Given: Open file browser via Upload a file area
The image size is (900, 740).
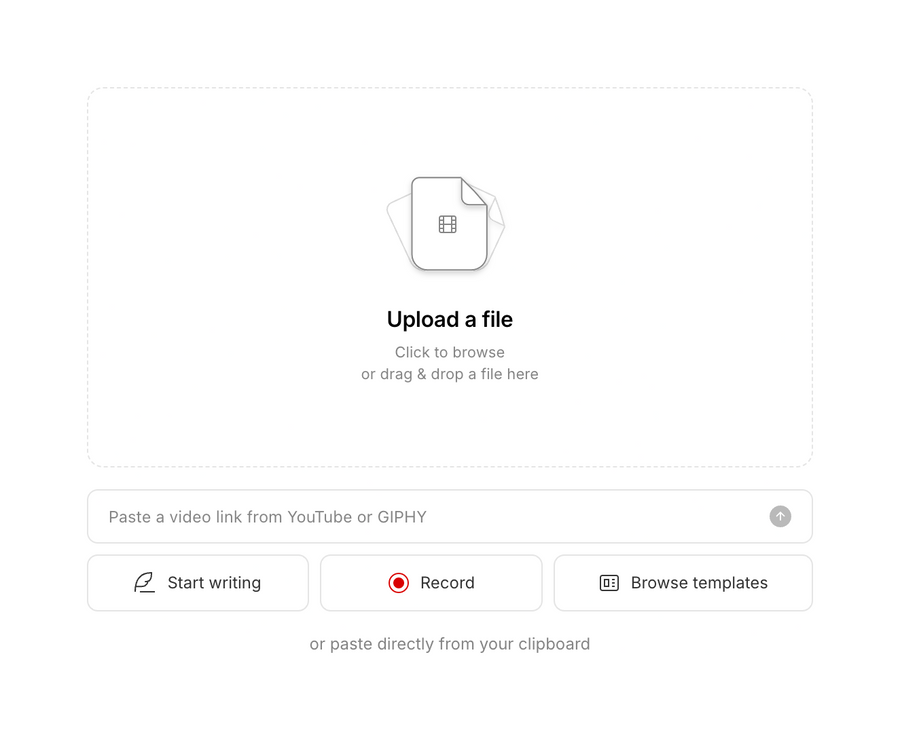Looking at the screenshot, I should click(x=449, y=275).
